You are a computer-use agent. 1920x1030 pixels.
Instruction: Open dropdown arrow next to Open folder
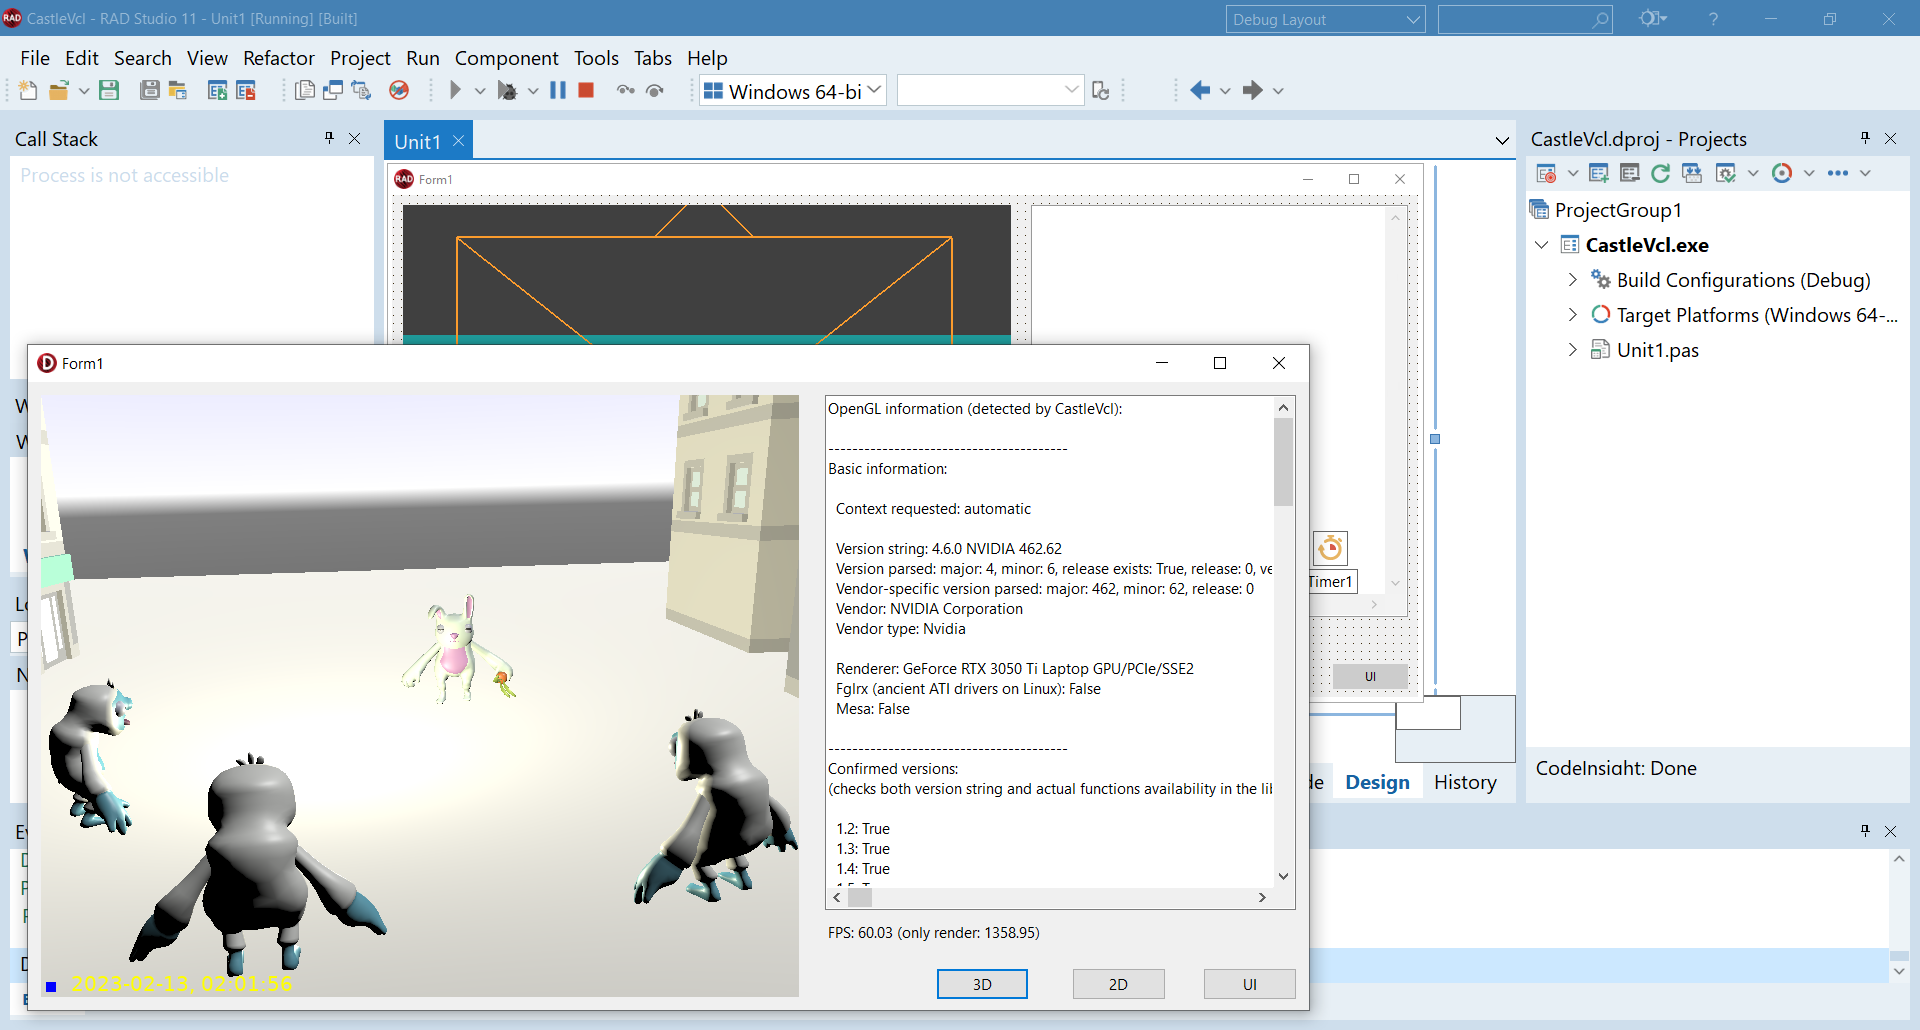pos(84,91)
